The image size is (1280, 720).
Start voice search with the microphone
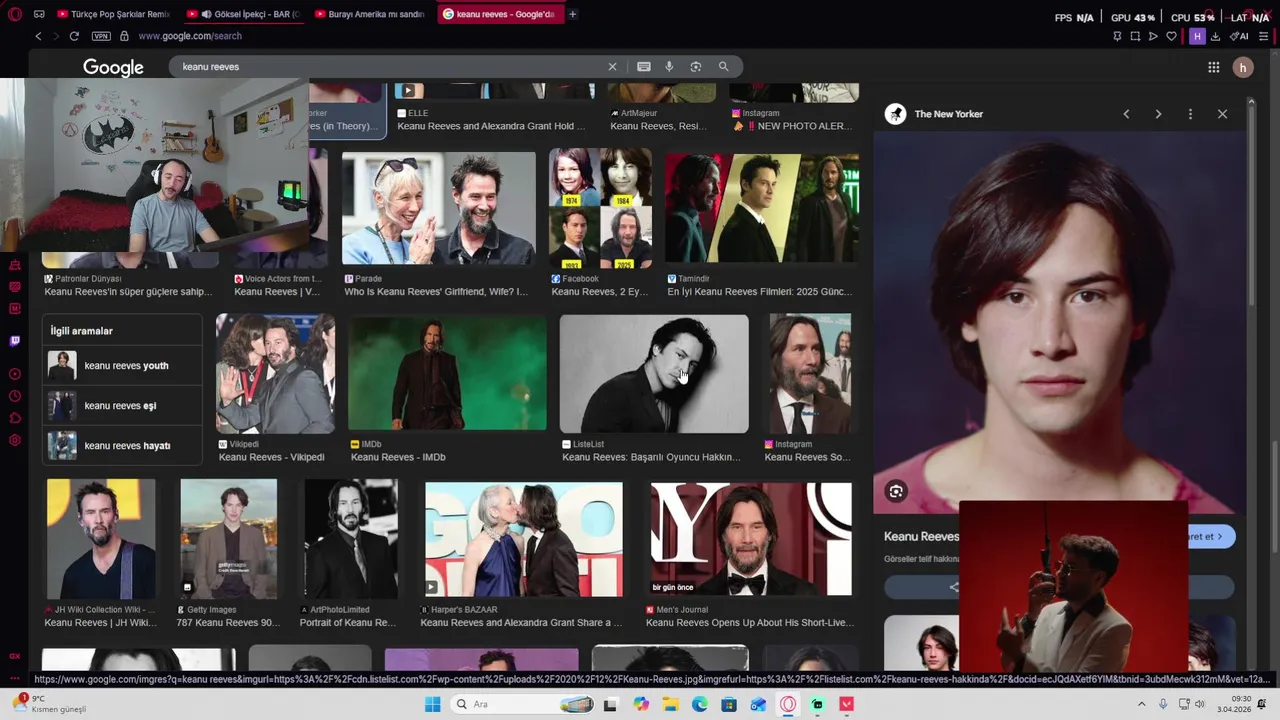pyautogui.click(x=670, y=67)
